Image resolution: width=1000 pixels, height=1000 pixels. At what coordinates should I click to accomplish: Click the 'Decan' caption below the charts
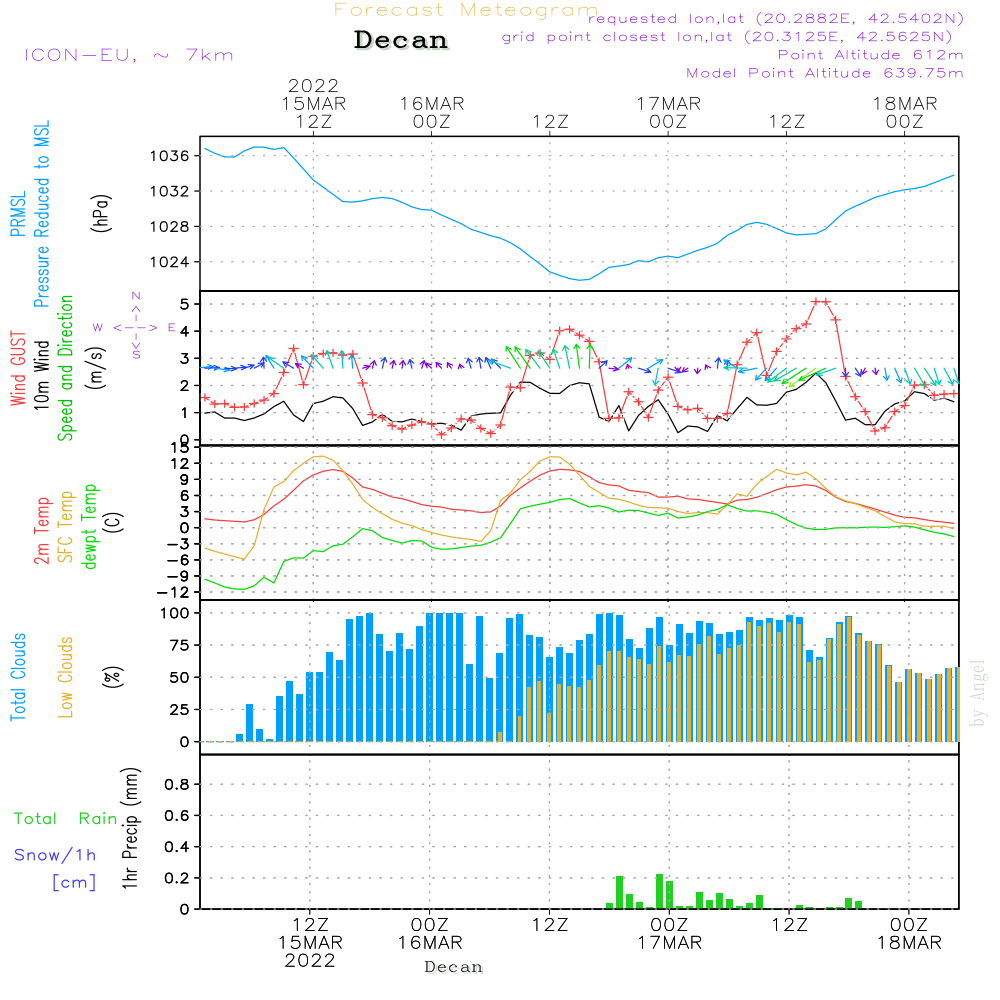click(x=453, y=967)
